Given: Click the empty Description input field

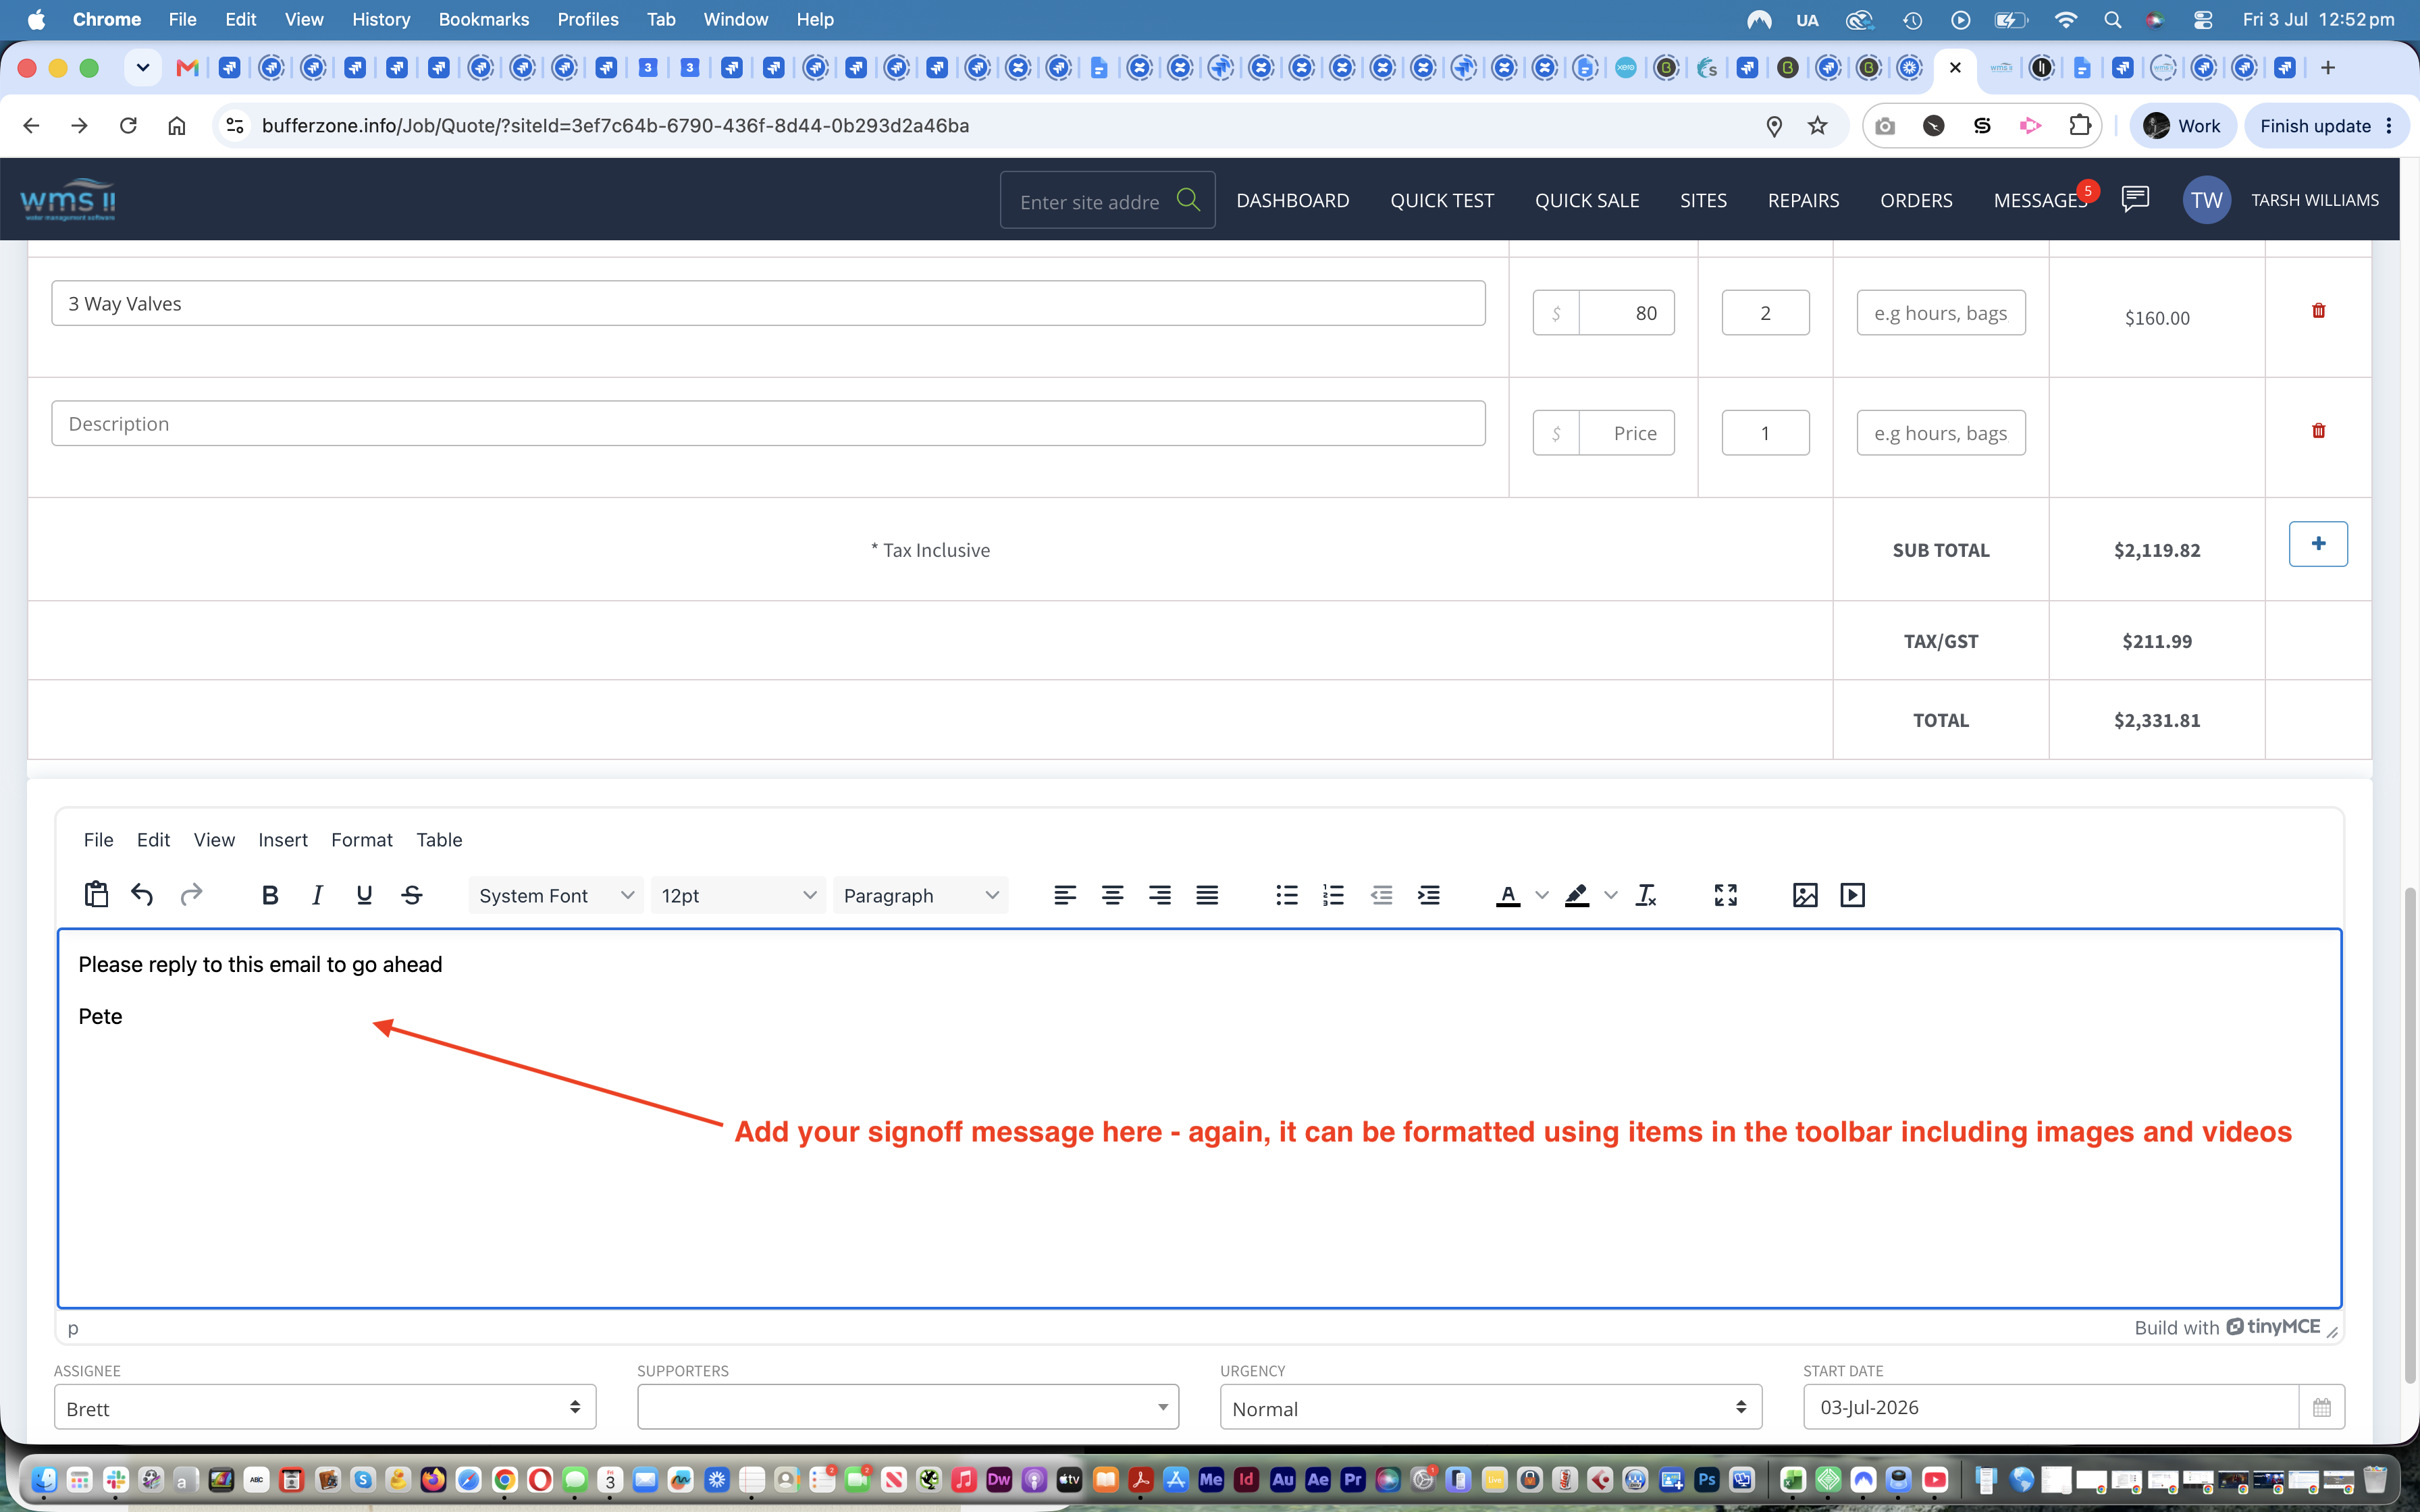Looking at the screenshot, I should coord(768,423).
